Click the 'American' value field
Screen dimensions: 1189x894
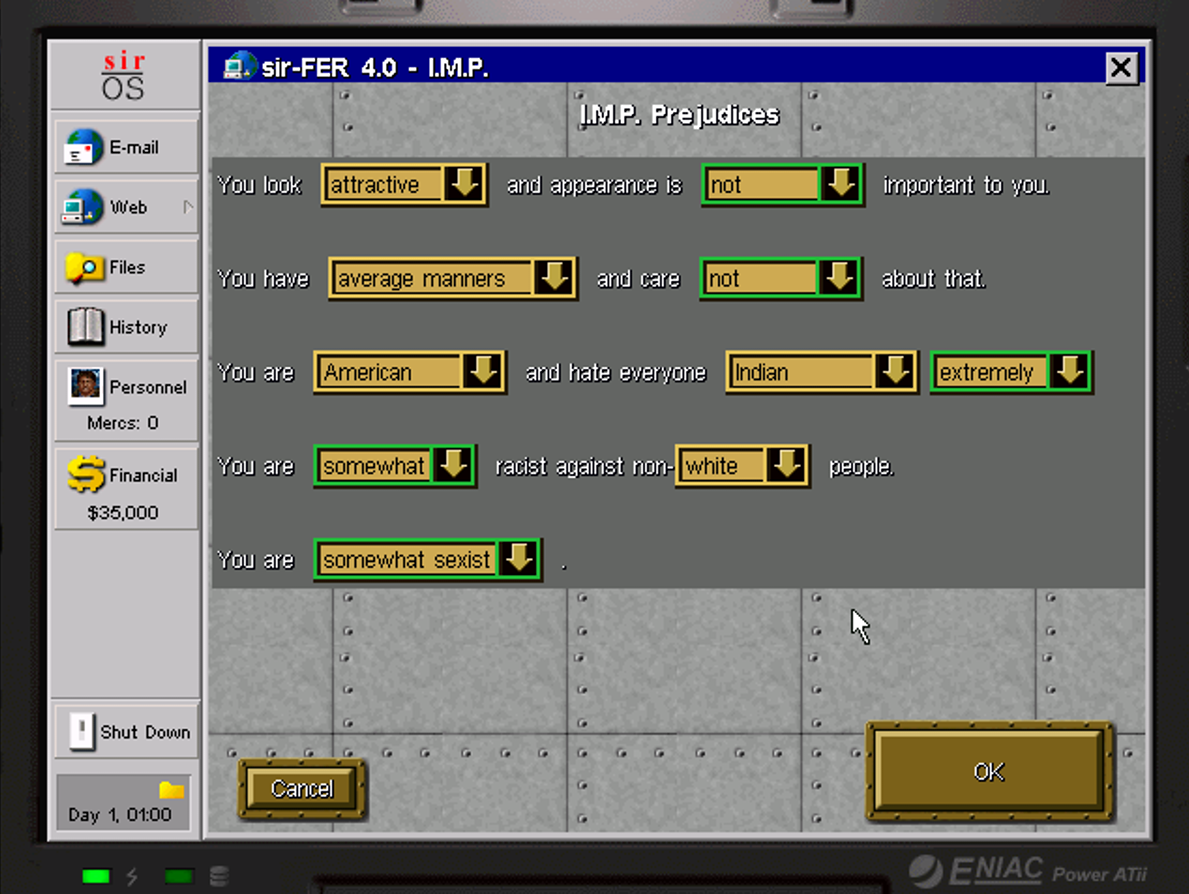[390, 372]
